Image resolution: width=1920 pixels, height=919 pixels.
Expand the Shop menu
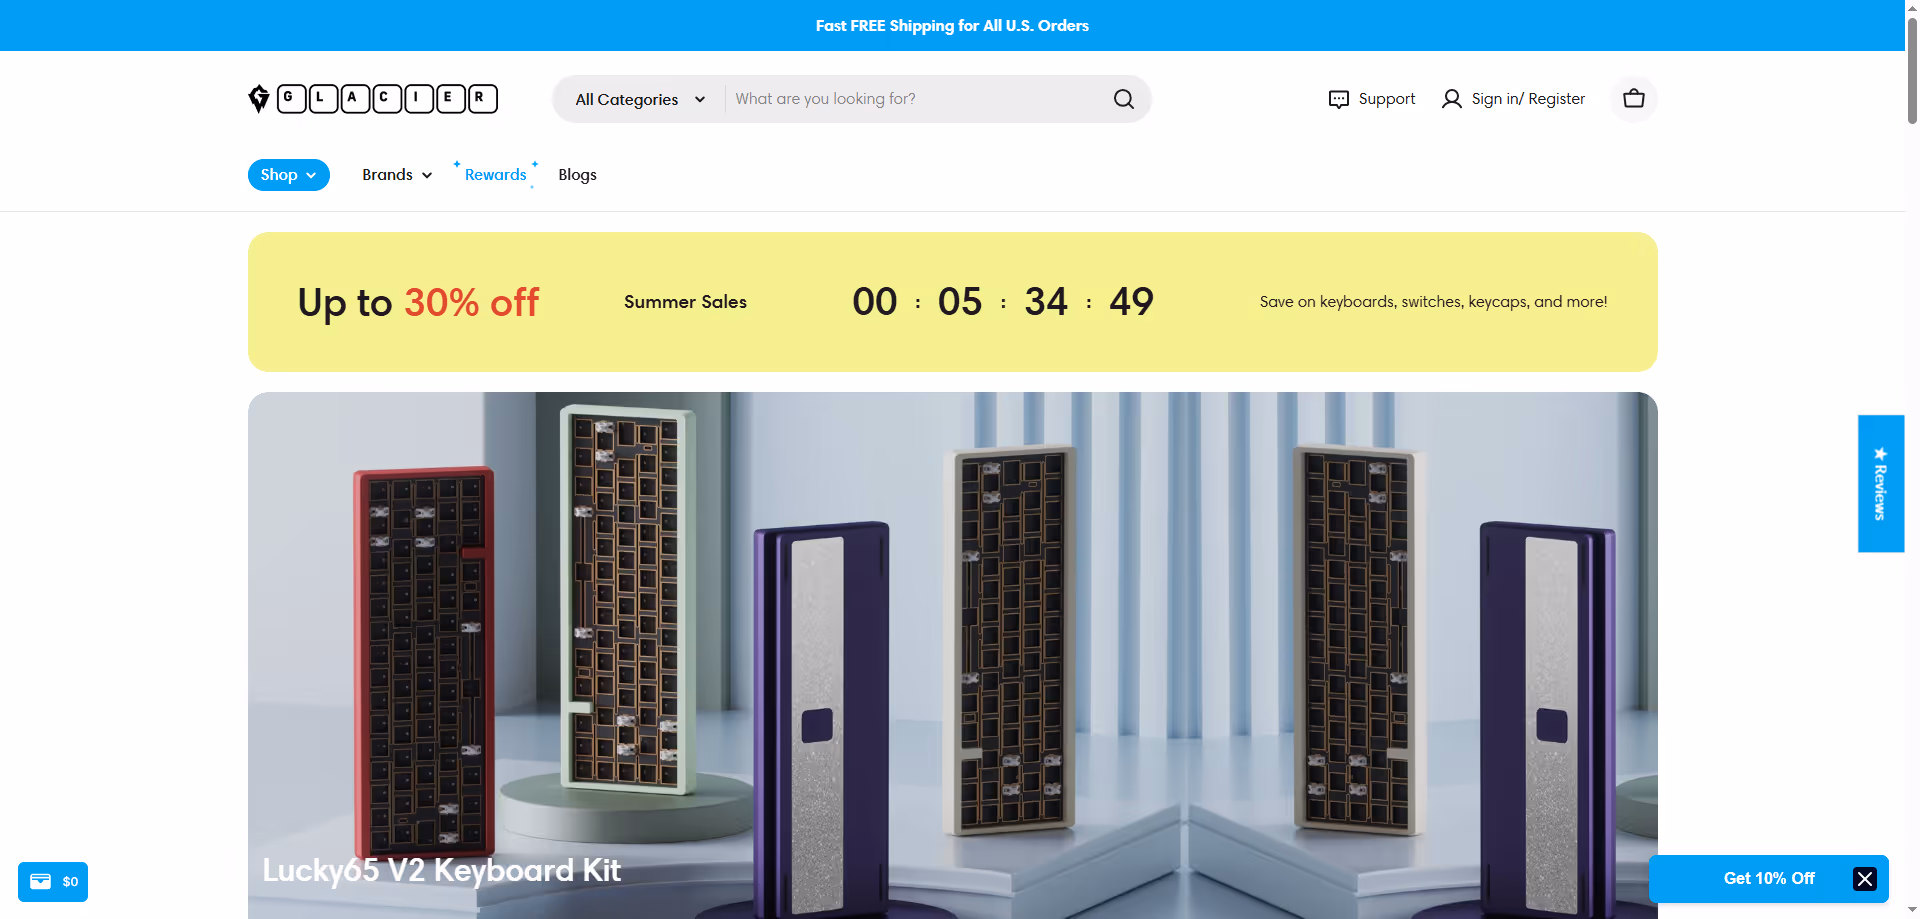289,174
